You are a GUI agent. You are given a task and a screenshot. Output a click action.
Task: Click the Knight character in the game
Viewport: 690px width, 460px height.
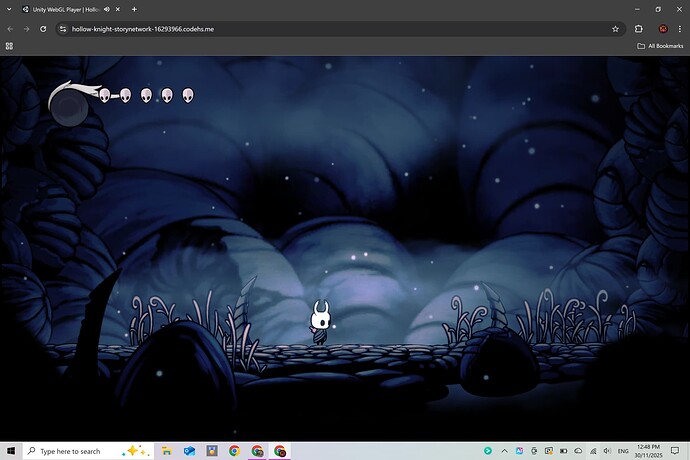point(320,322)
